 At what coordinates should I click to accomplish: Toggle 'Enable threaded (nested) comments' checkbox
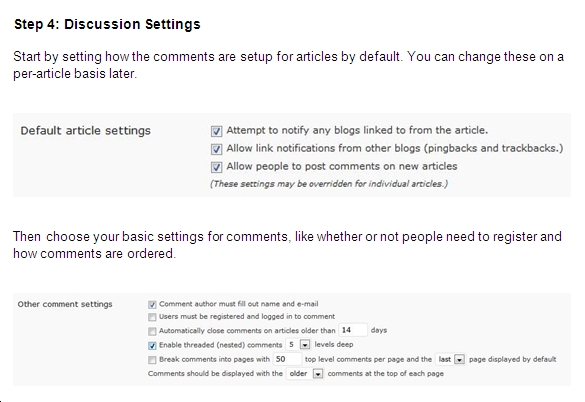click(152, 345)
